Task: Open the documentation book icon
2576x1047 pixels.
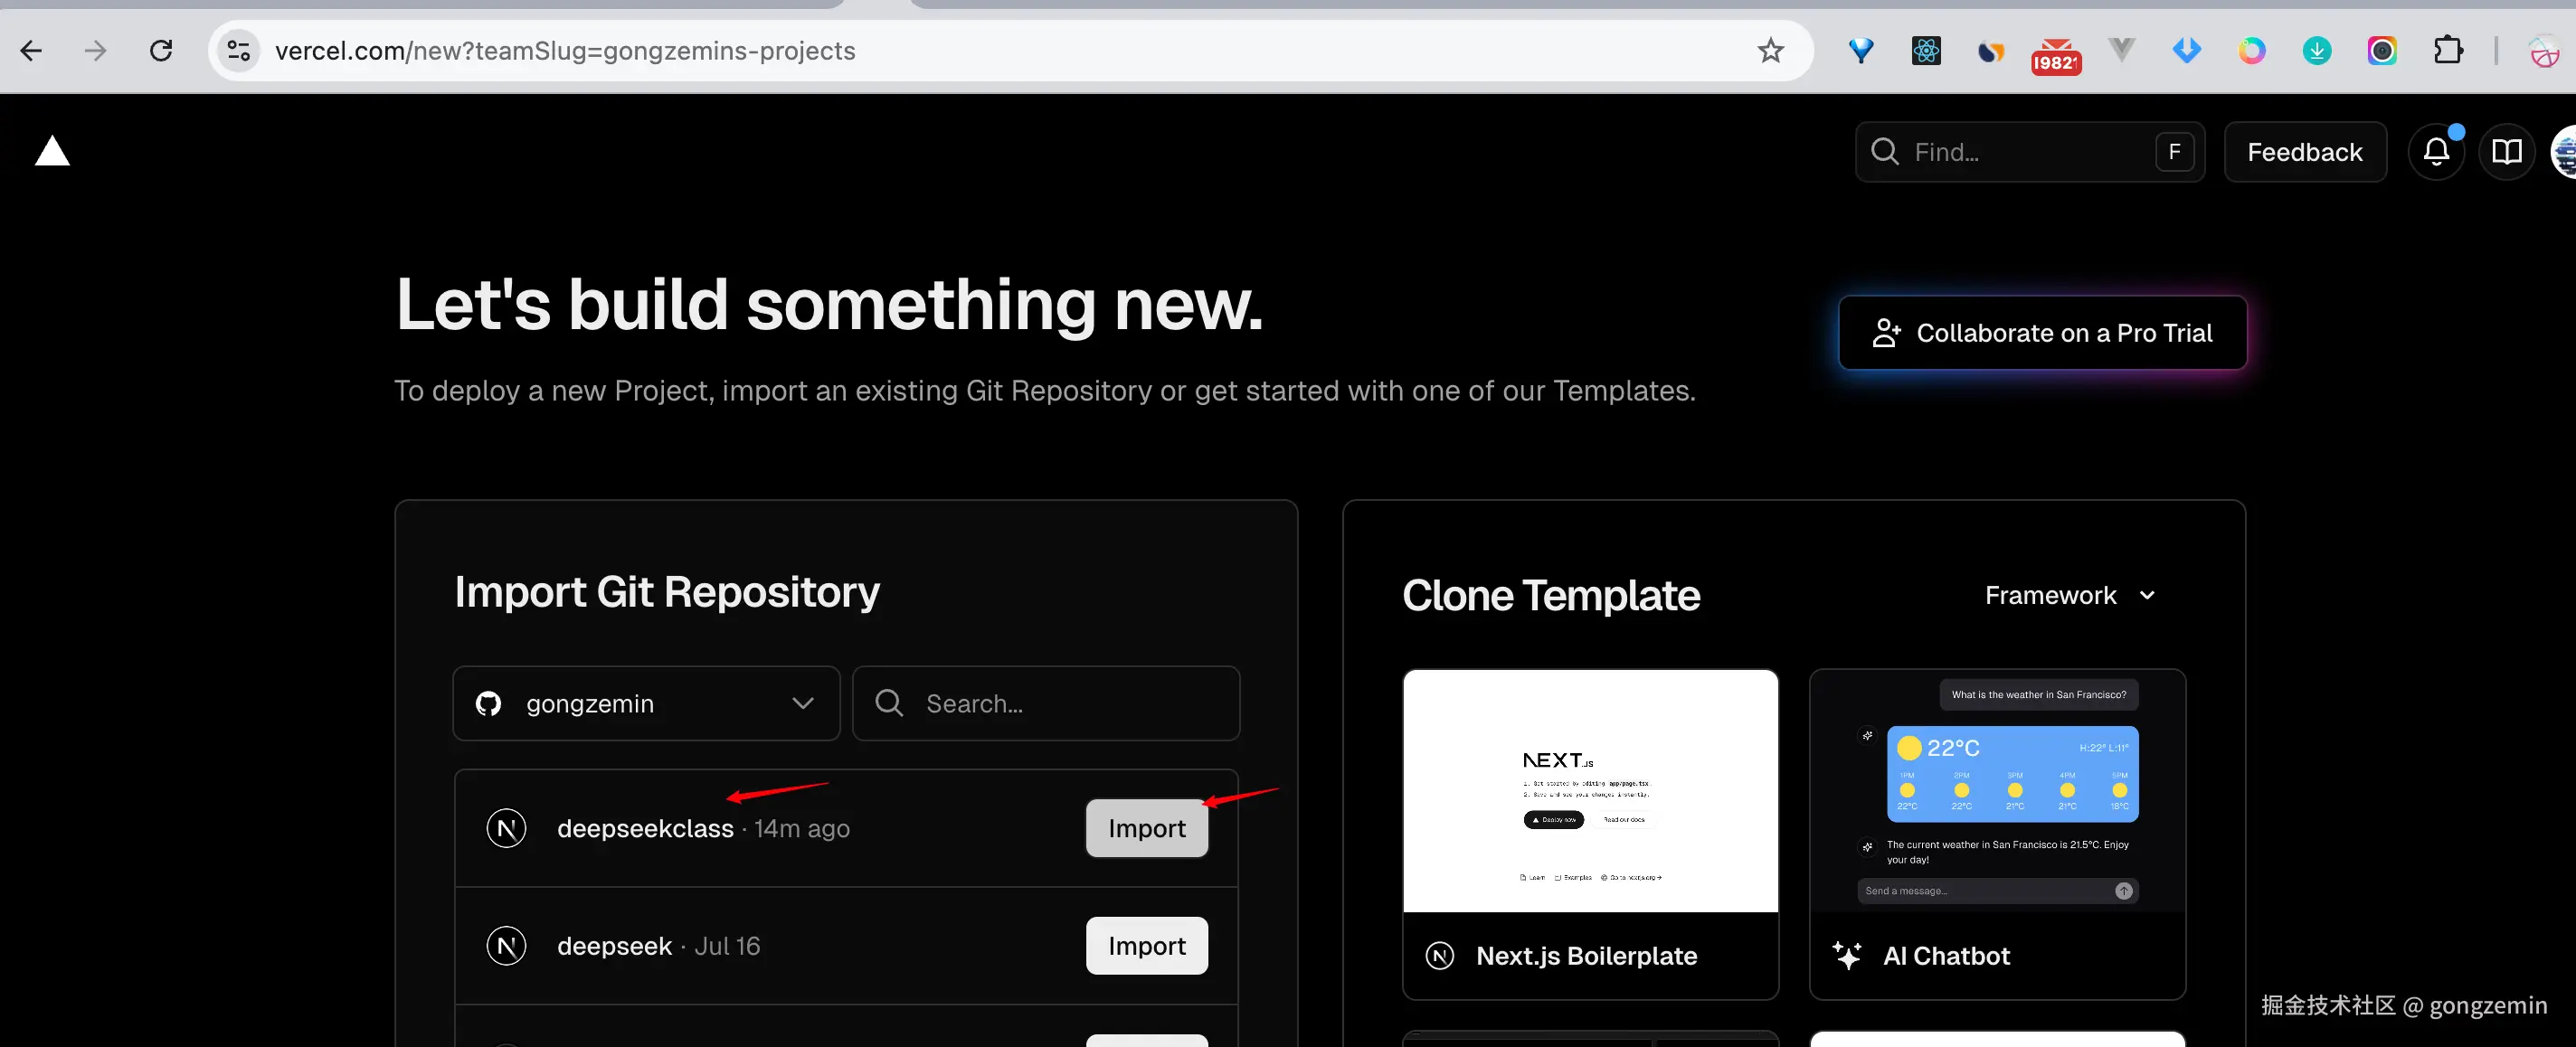Action: (x=2506, y=152)
